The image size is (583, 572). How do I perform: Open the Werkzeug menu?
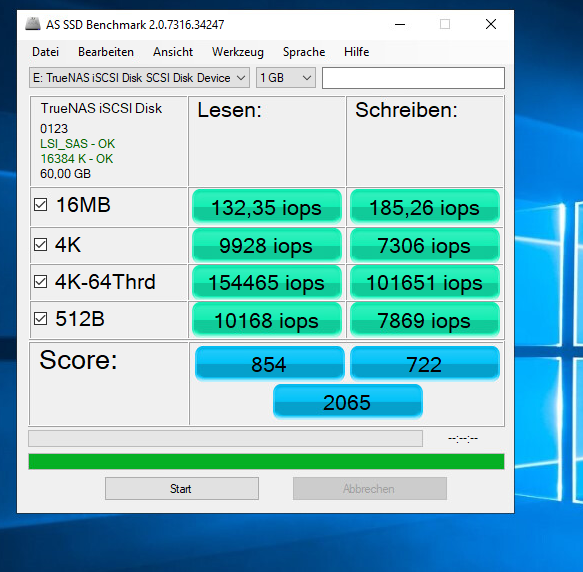238,52
